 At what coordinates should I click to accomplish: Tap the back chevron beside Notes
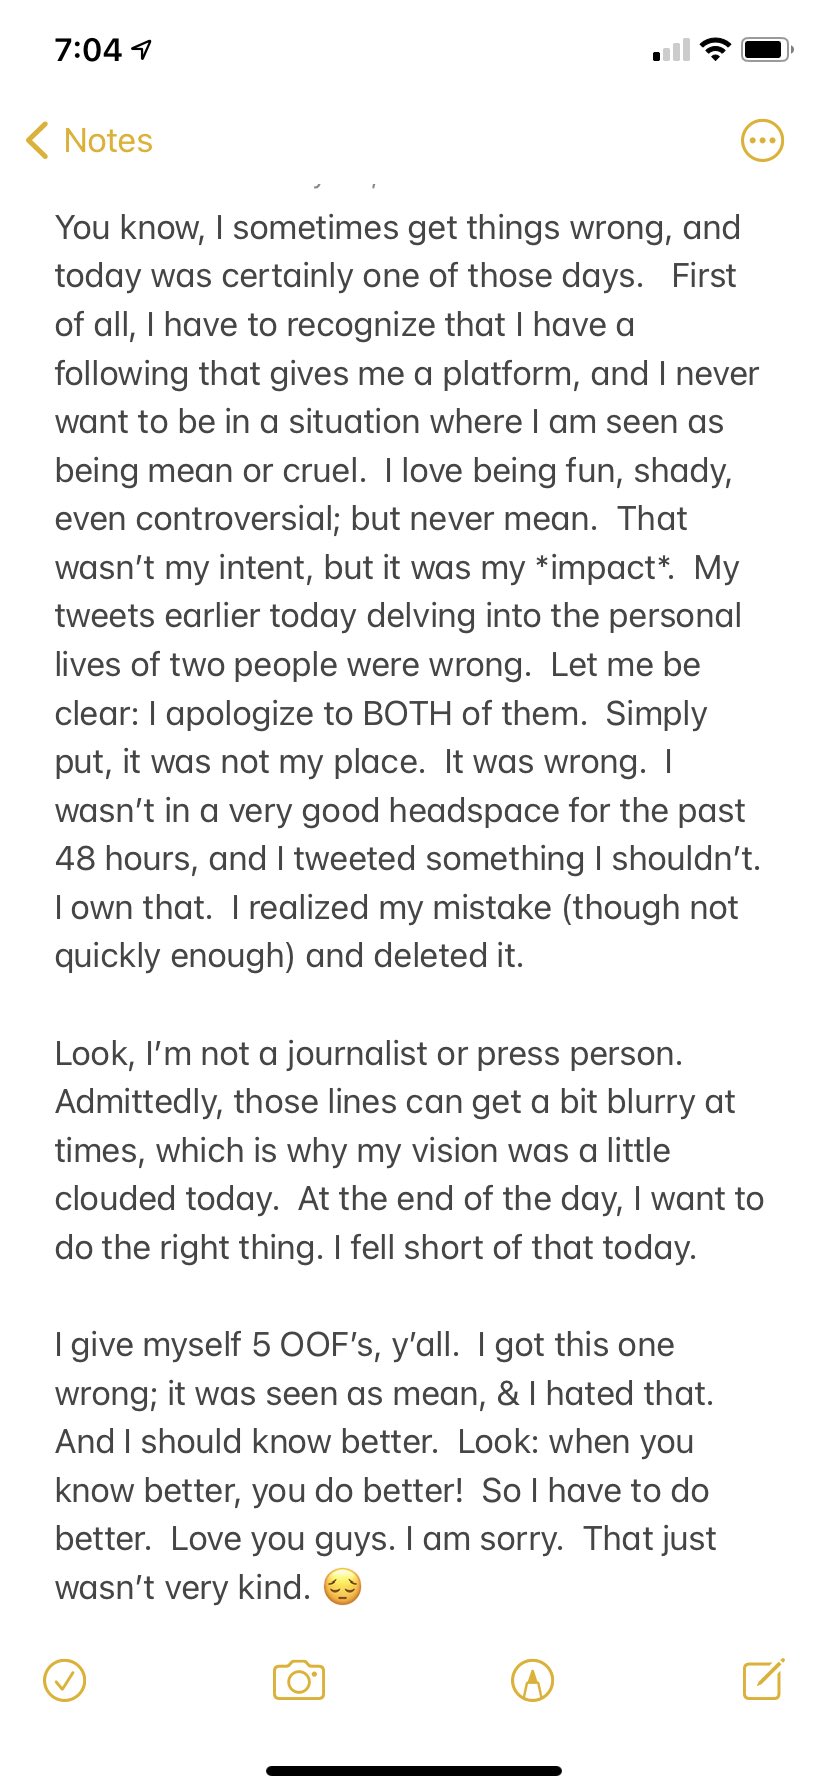(37, 141)
